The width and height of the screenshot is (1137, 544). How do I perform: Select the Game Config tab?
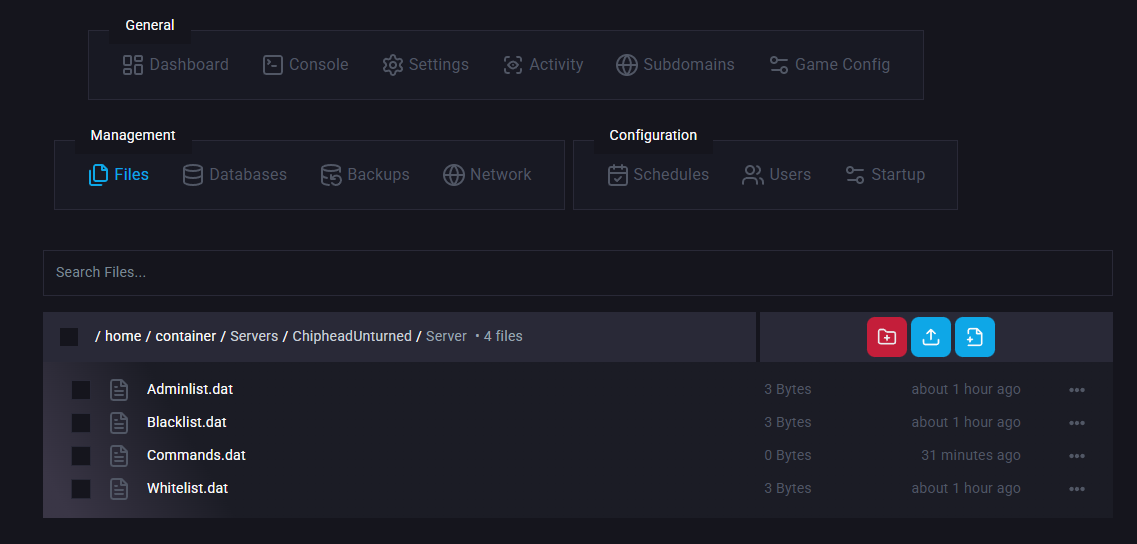tap(829, 65)
